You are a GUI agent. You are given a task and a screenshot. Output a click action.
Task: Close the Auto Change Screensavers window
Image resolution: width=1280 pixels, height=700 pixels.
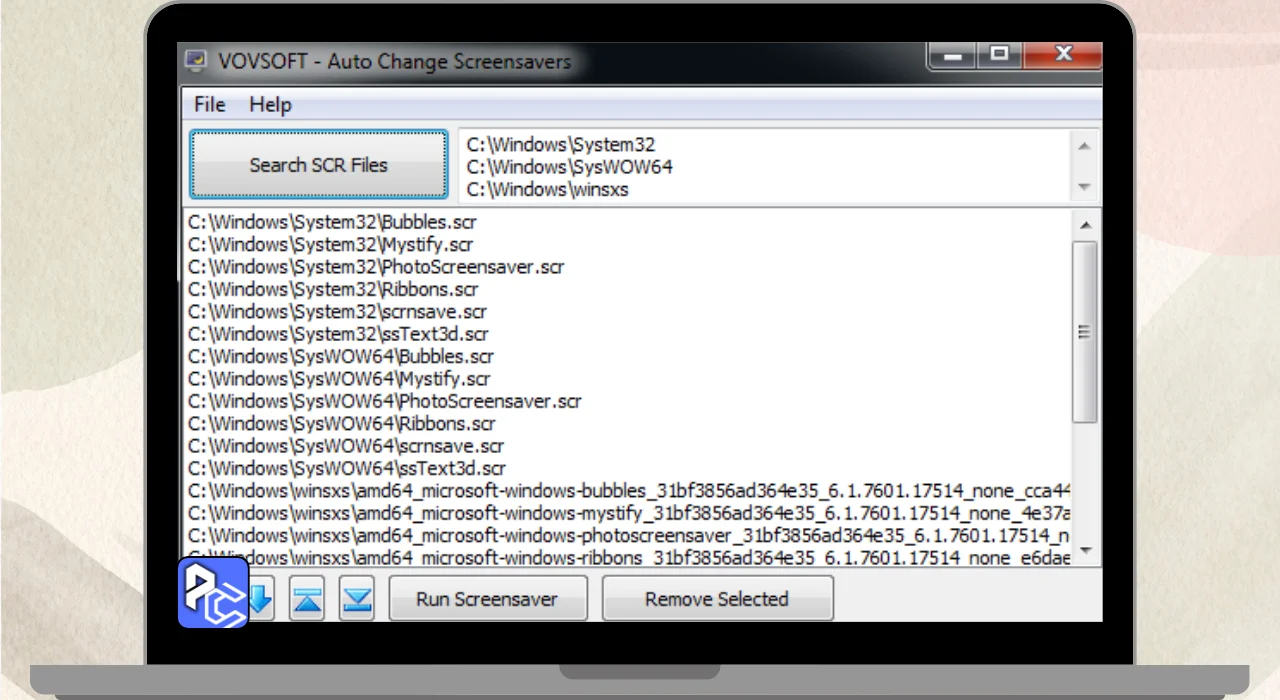1064,55
